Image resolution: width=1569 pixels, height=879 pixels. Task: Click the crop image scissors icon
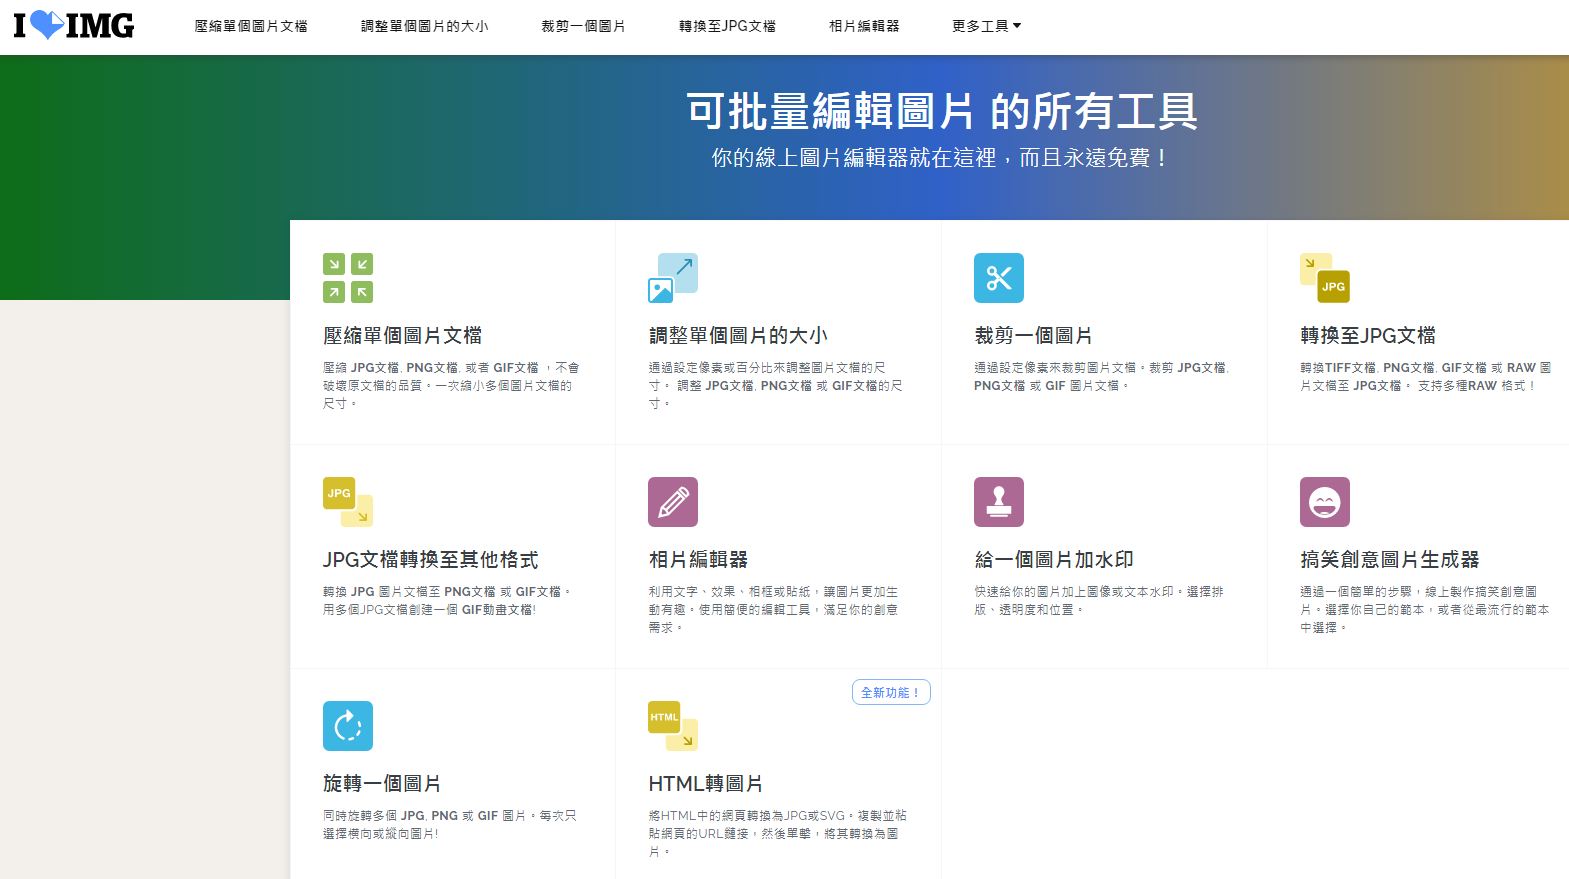[999, 278]
